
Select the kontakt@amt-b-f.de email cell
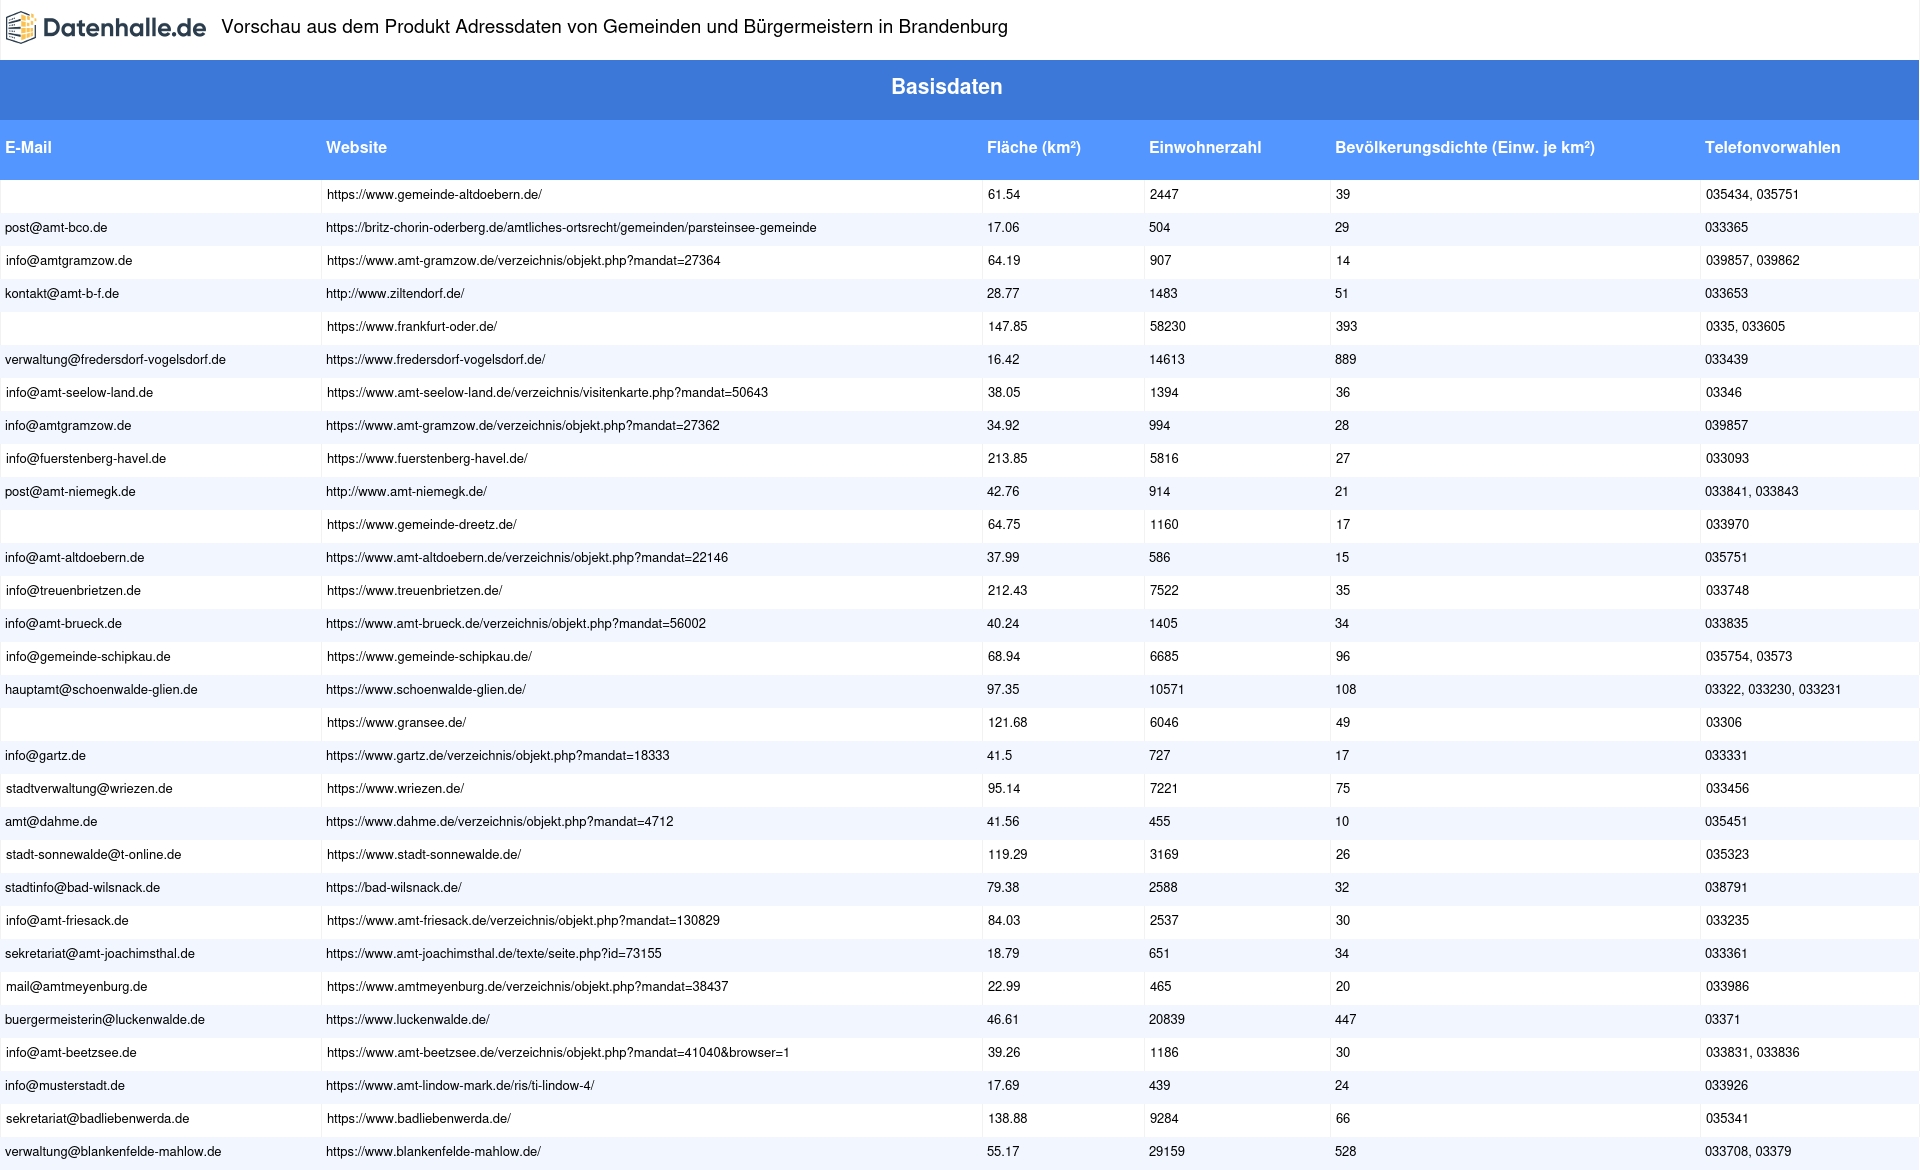(x=62, y=294)
